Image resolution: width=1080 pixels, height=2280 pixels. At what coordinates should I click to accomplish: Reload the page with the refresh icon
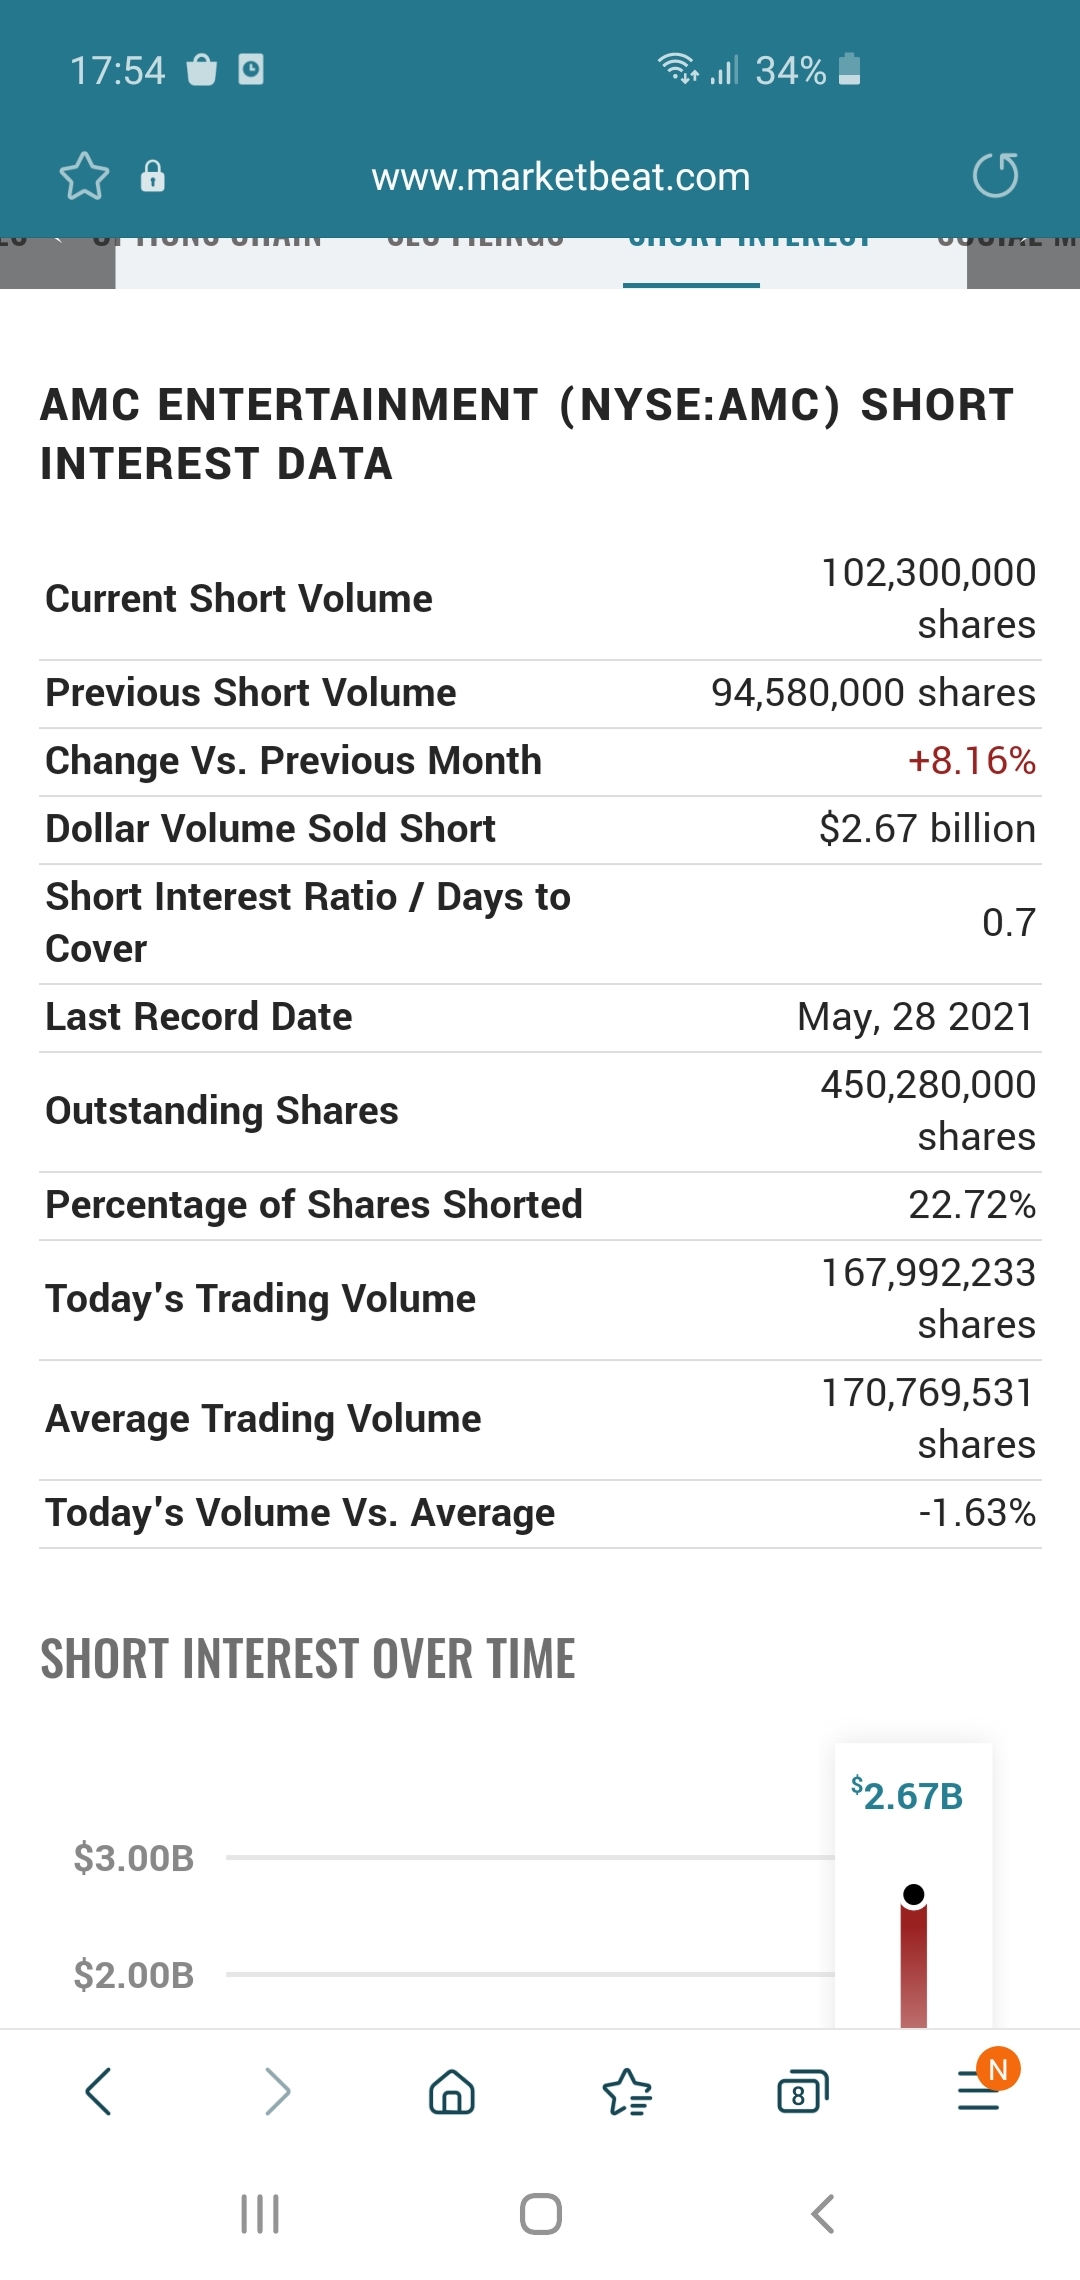[x=995, y=176]
